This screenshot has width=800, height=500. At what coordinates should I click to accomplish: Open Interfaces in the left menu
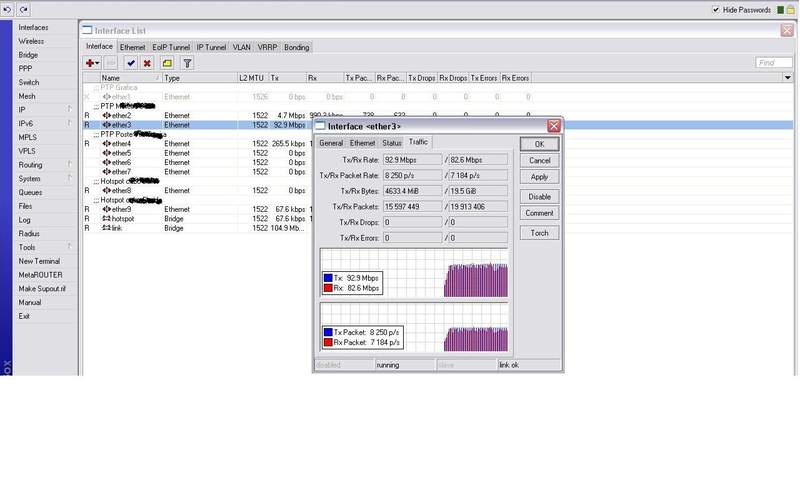(x=33, y=27)
